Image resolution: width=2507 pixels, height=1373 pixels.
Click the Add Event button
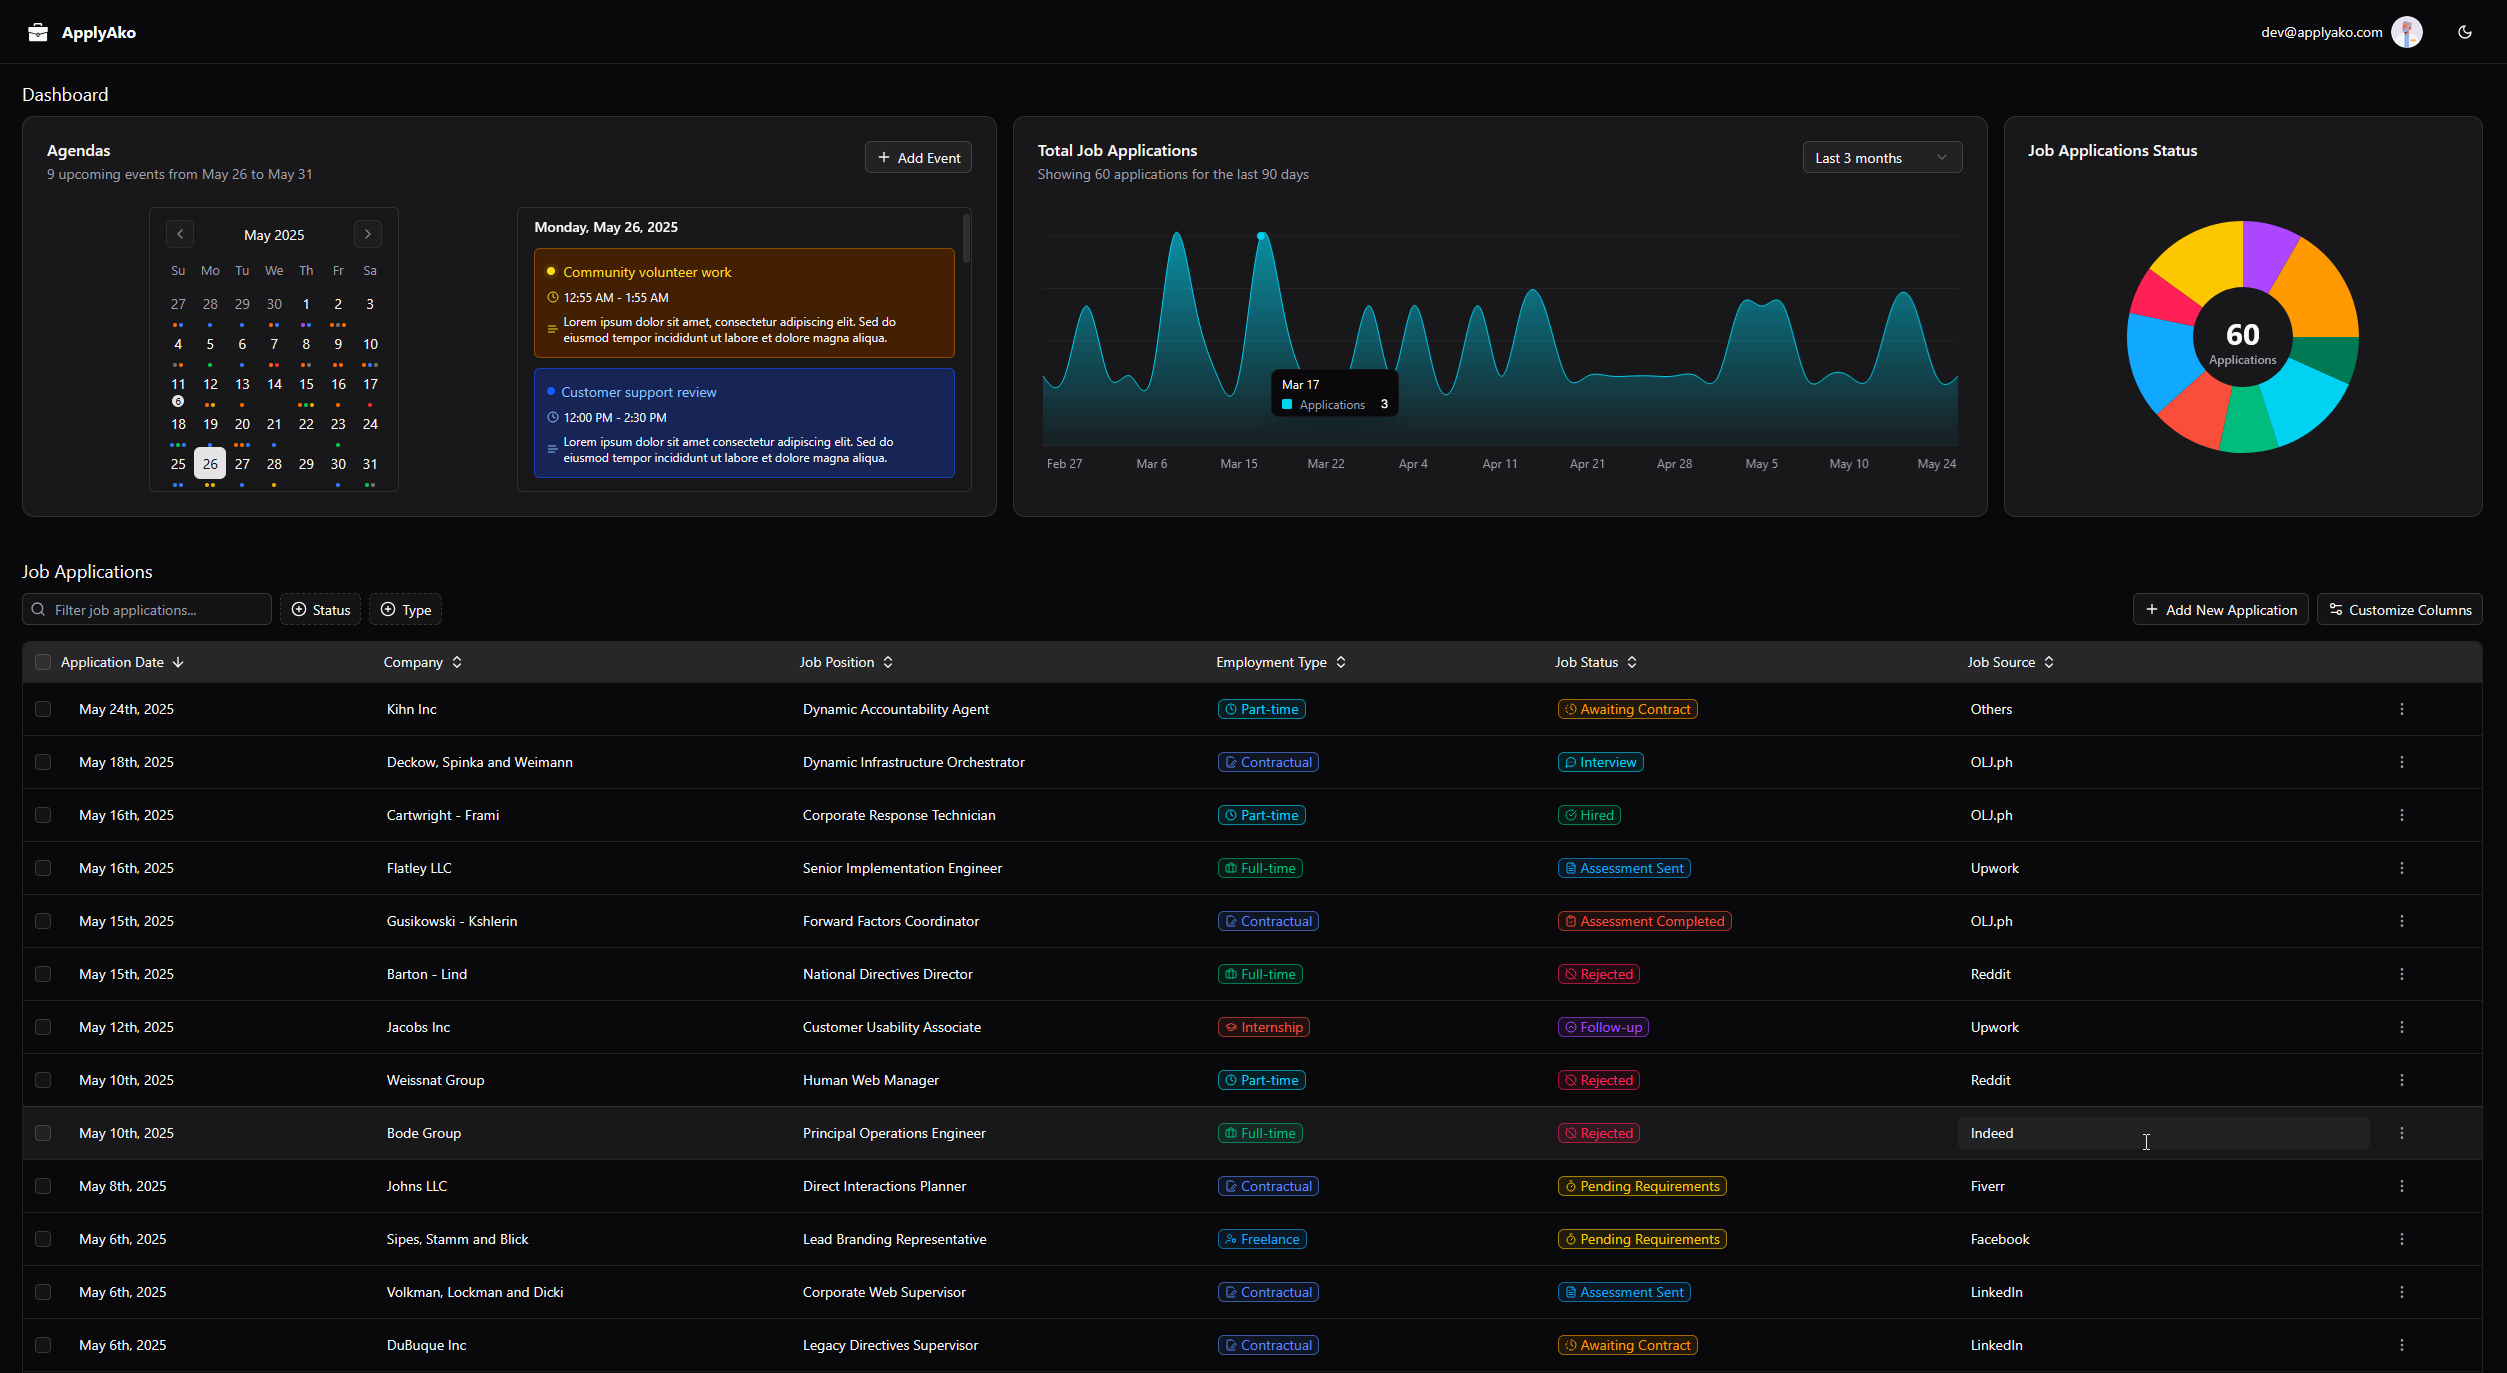click(x=917, y=157)
